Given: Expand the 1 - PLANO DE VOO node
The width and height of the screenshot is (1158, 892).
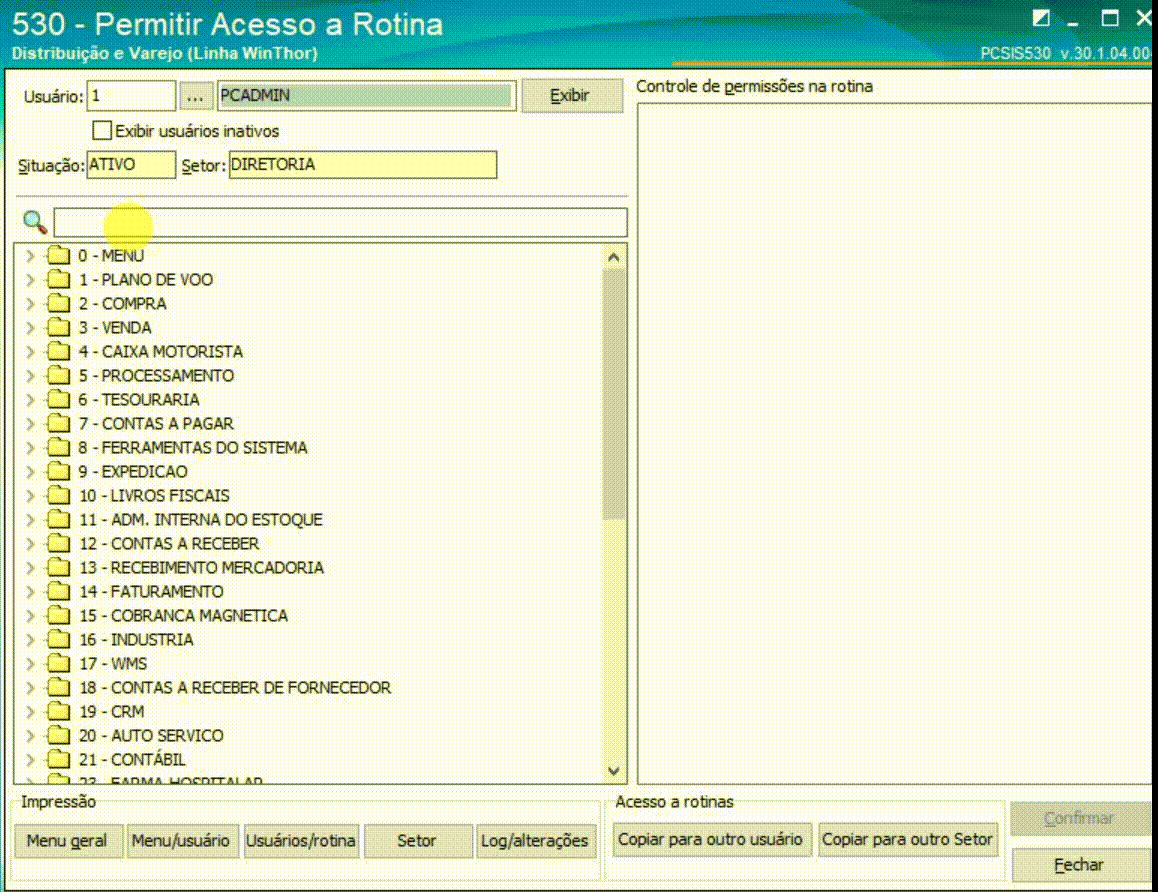Looking at the screenshot, I should pyautogui.click(x=30, y=280).
